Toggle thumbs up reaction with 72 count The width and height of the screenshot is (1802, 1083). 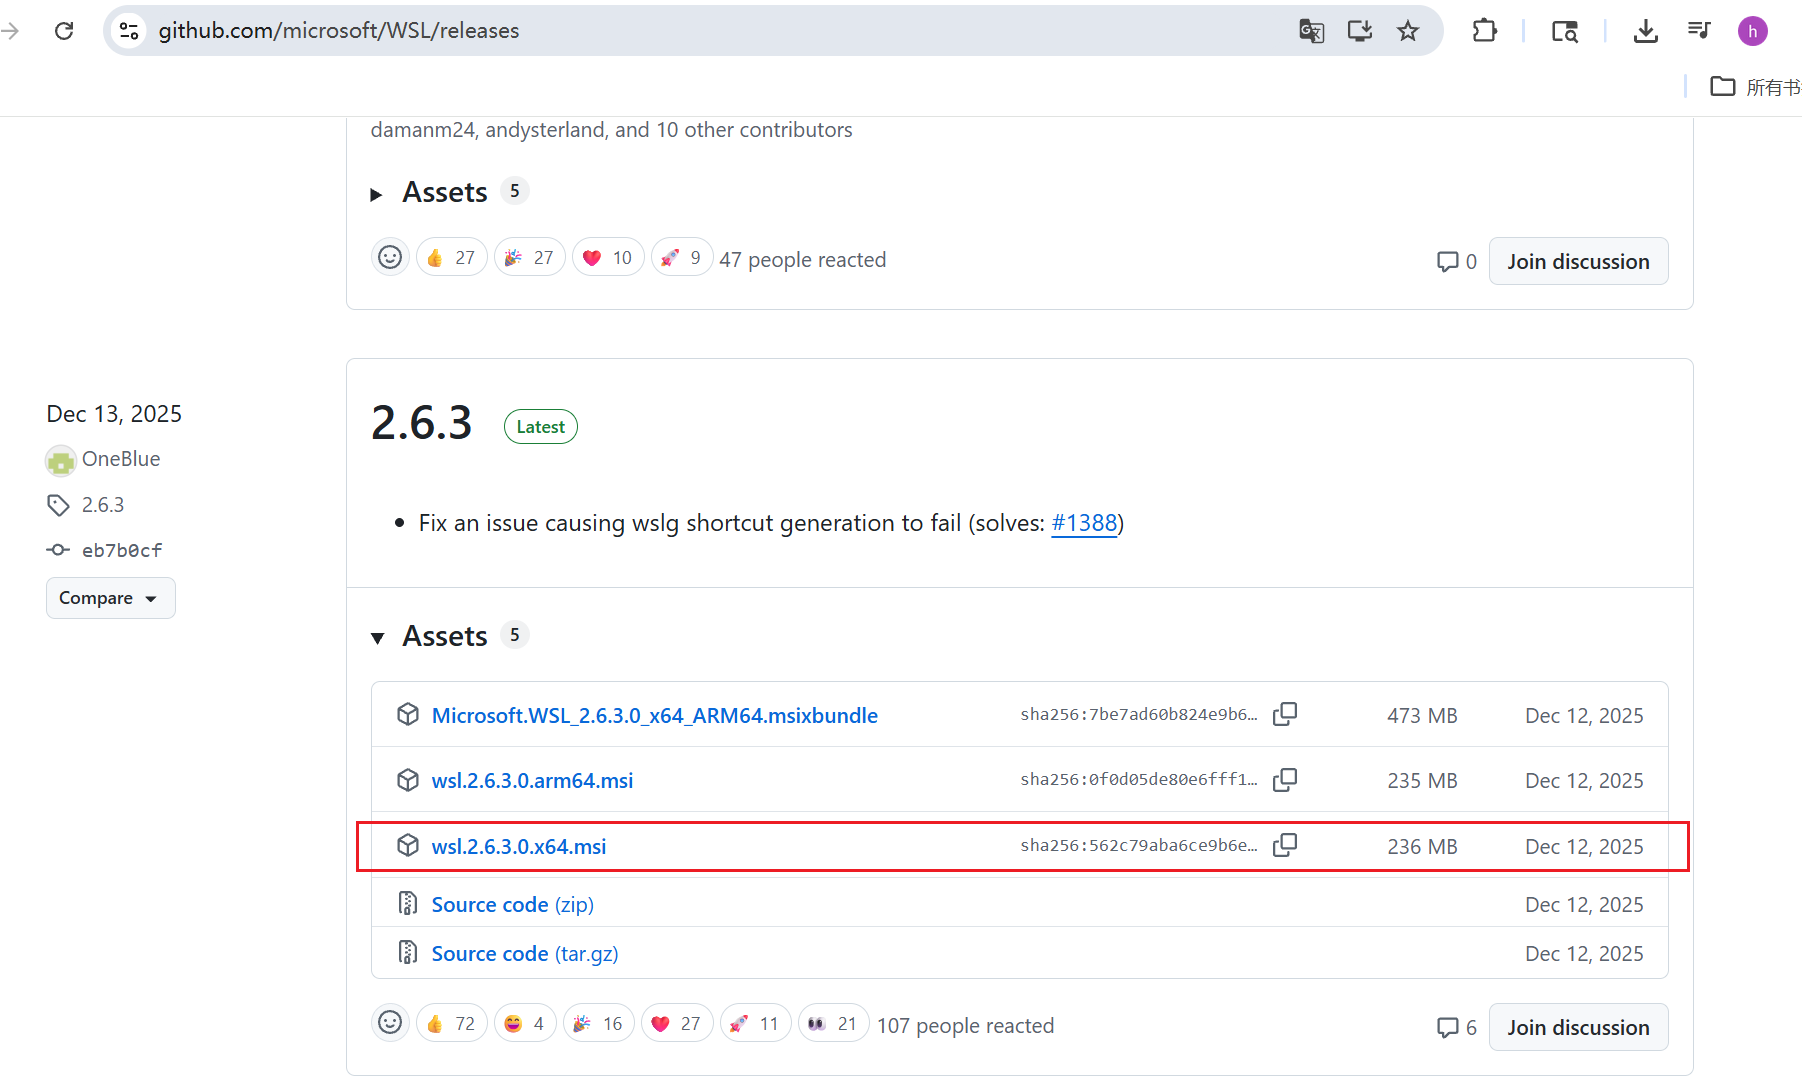click(451, 1023)
